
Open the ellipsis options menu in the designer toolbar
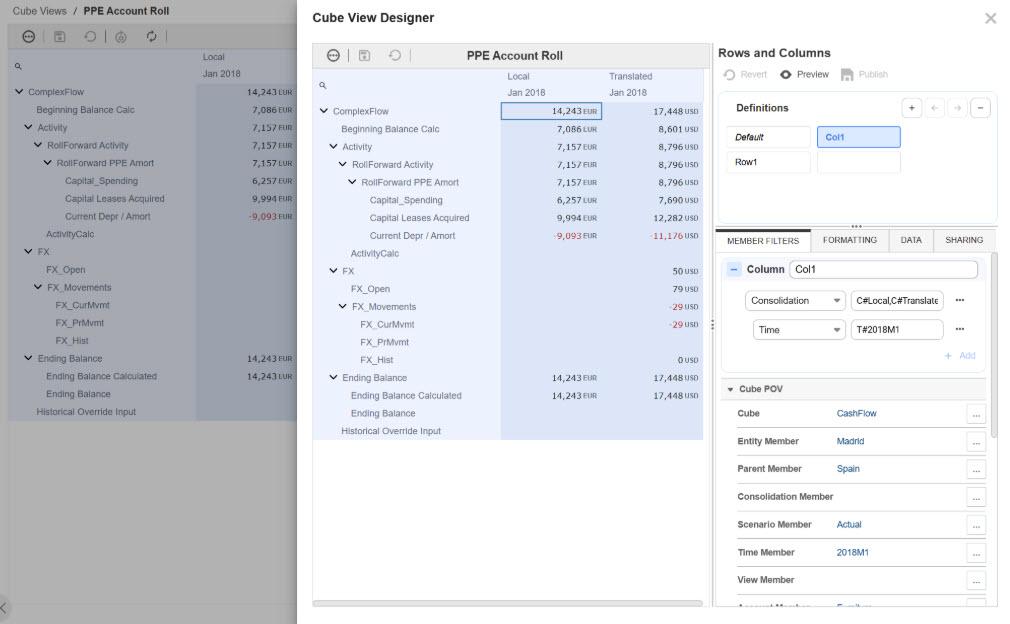(x=333, y=55)
